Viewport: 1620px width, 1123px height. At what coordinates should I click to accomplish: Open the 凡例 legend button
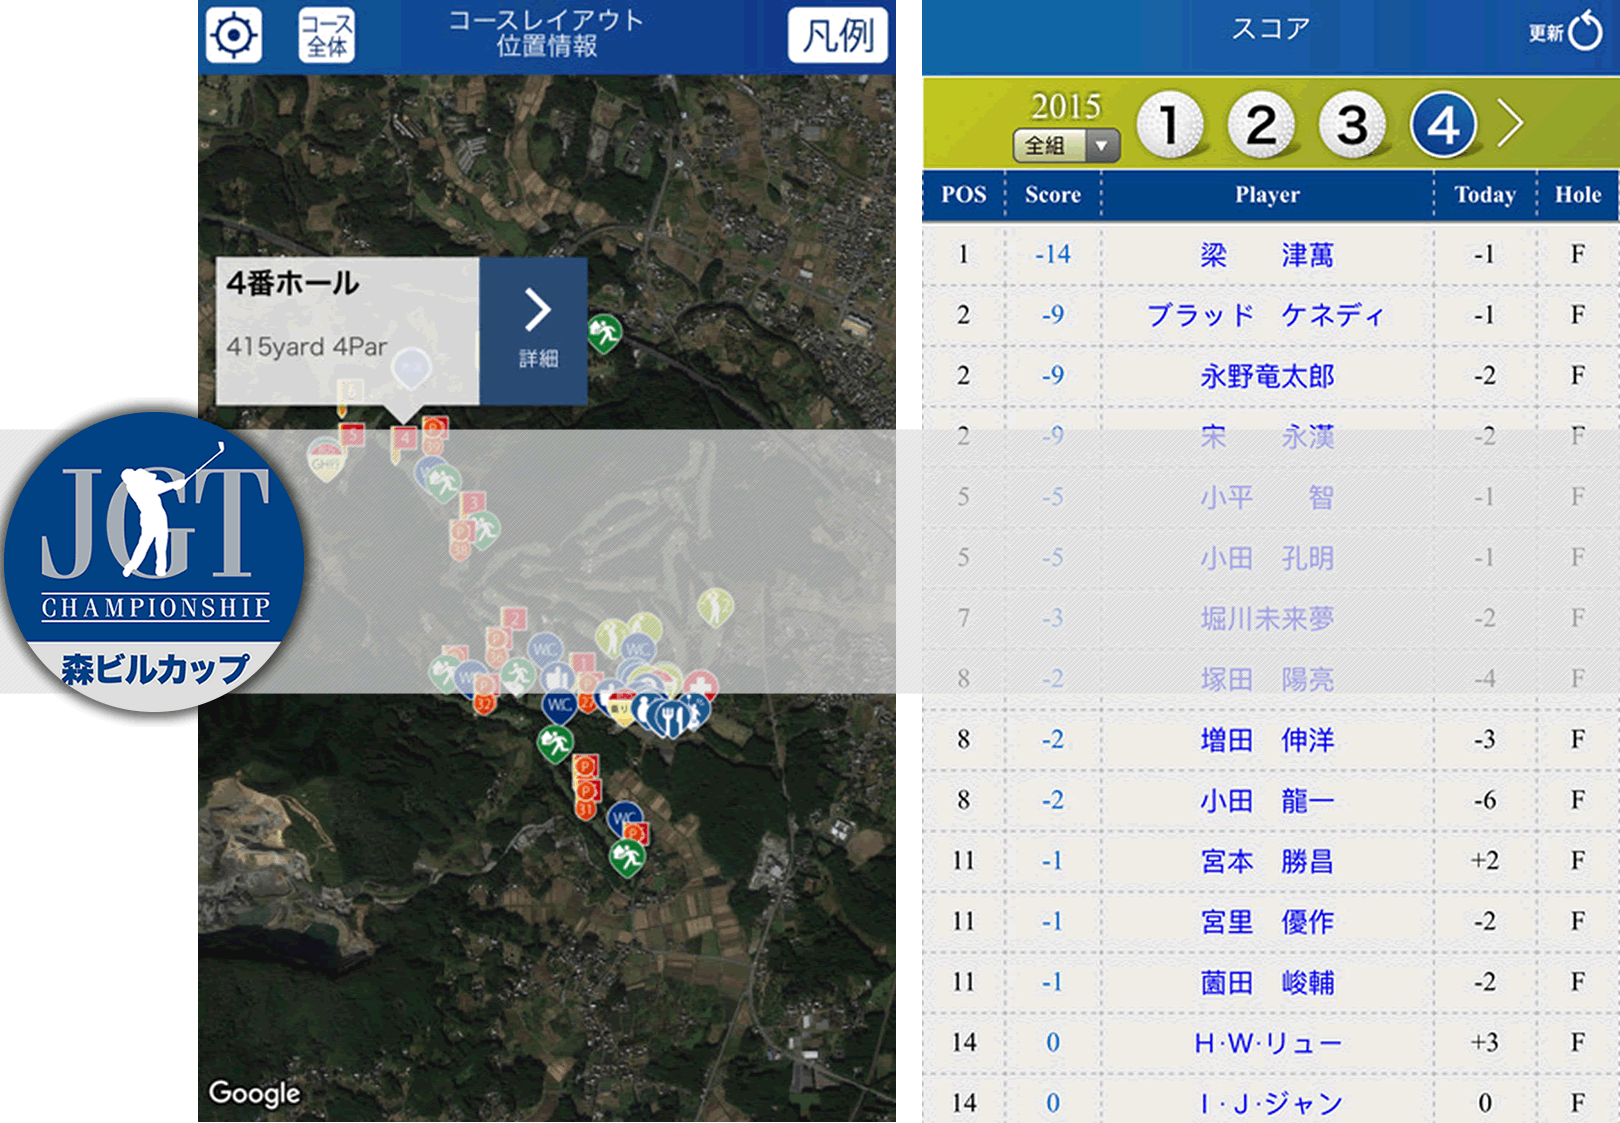click(x=838, y=36)
